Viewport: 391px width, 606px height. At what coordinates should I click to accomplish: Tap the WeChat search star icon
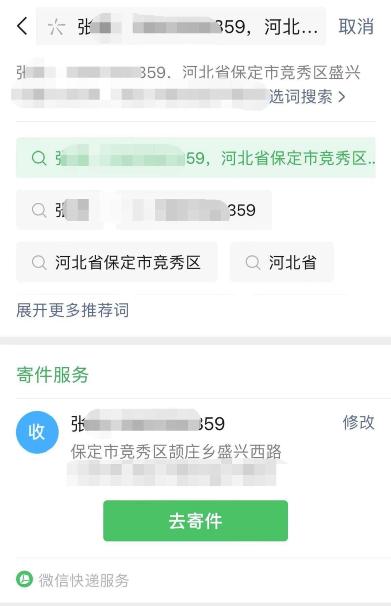point(56,27)
